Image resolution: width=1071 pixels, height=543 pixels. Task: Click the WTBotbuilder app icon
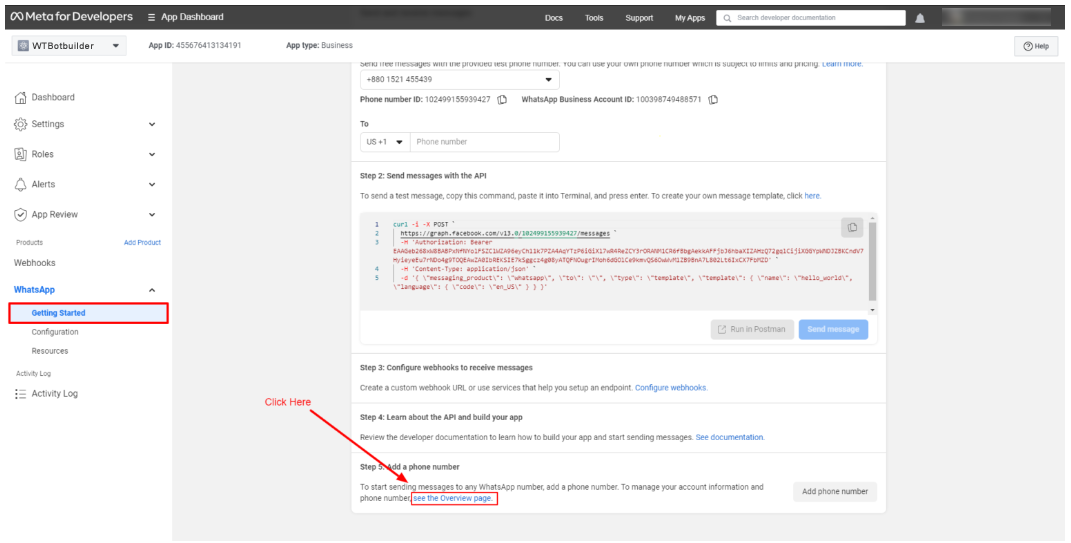(x=23, y=46)
